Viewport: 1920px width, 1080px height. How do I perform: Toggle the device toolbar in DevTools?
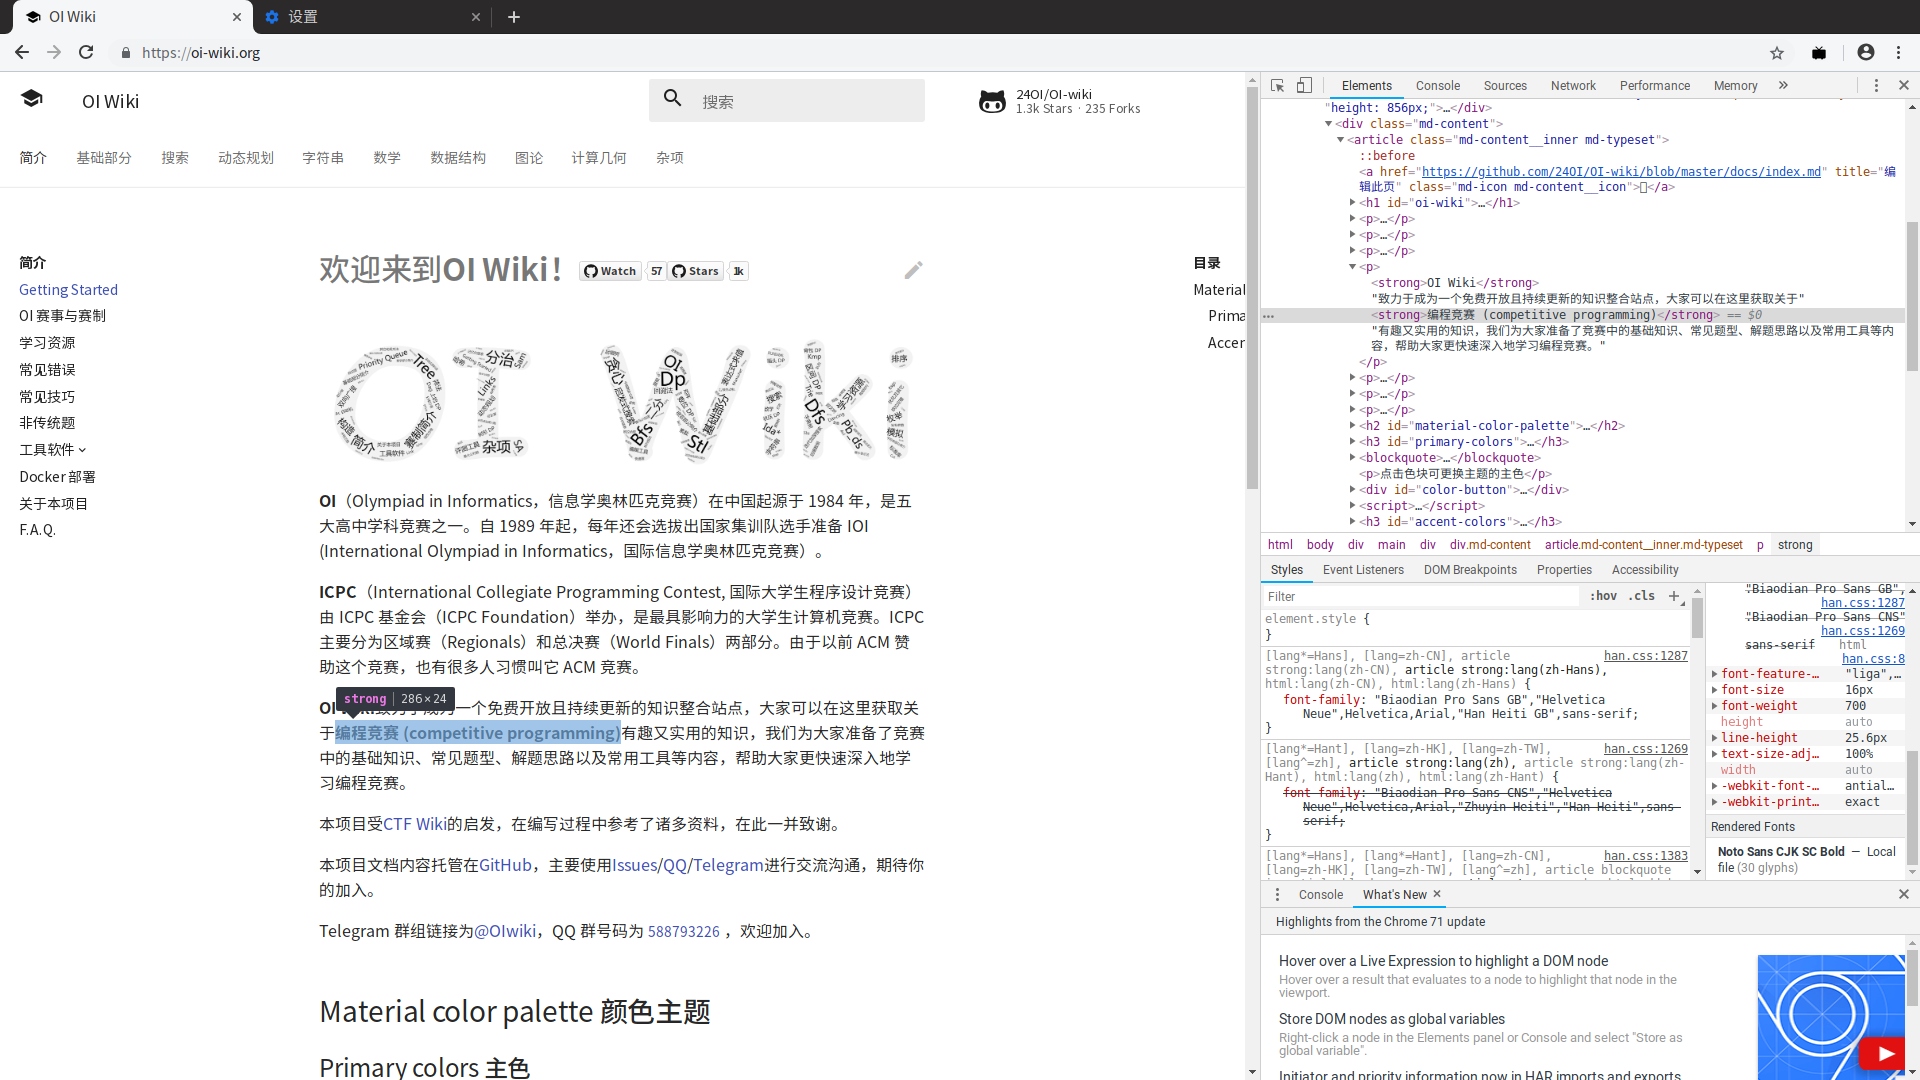click(1305, 85)
